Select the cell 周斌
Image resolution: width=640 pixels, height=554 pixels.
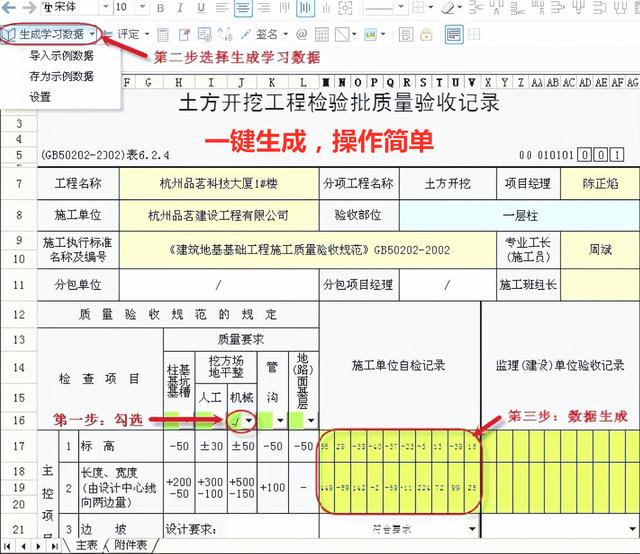(x=600, y=250)
